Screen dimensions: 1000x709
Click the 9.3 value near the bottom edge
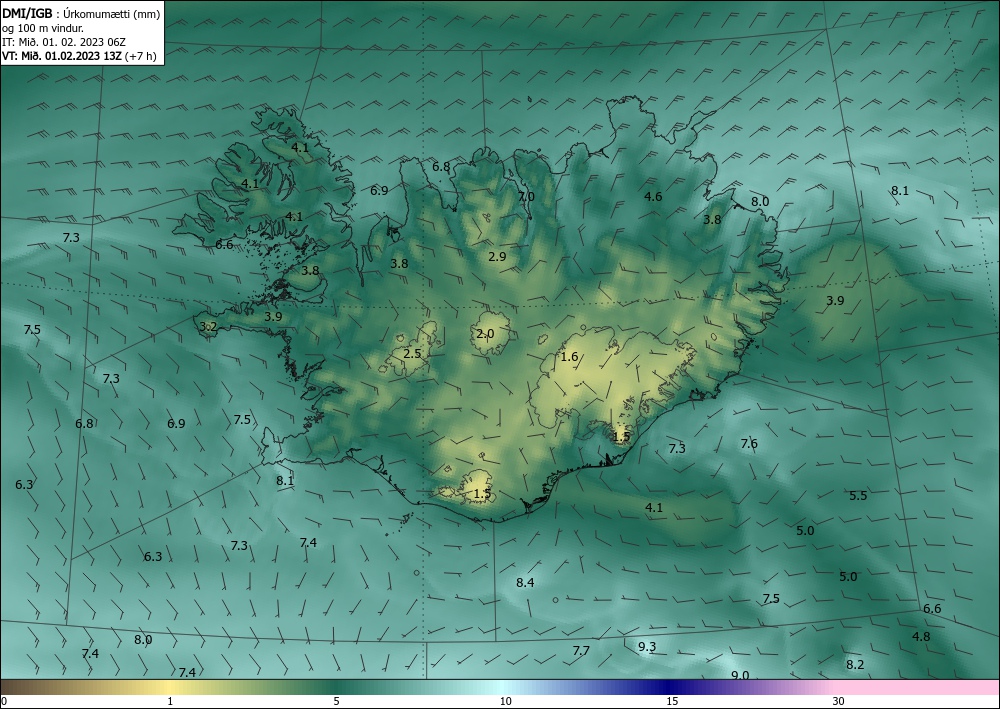(647, 647)
